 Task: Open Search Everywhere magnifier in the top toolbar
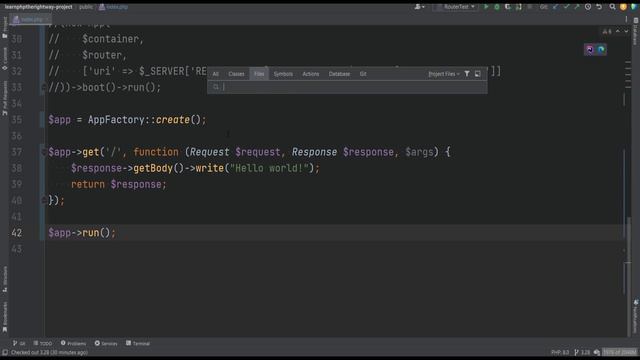(x=612, y=7)
